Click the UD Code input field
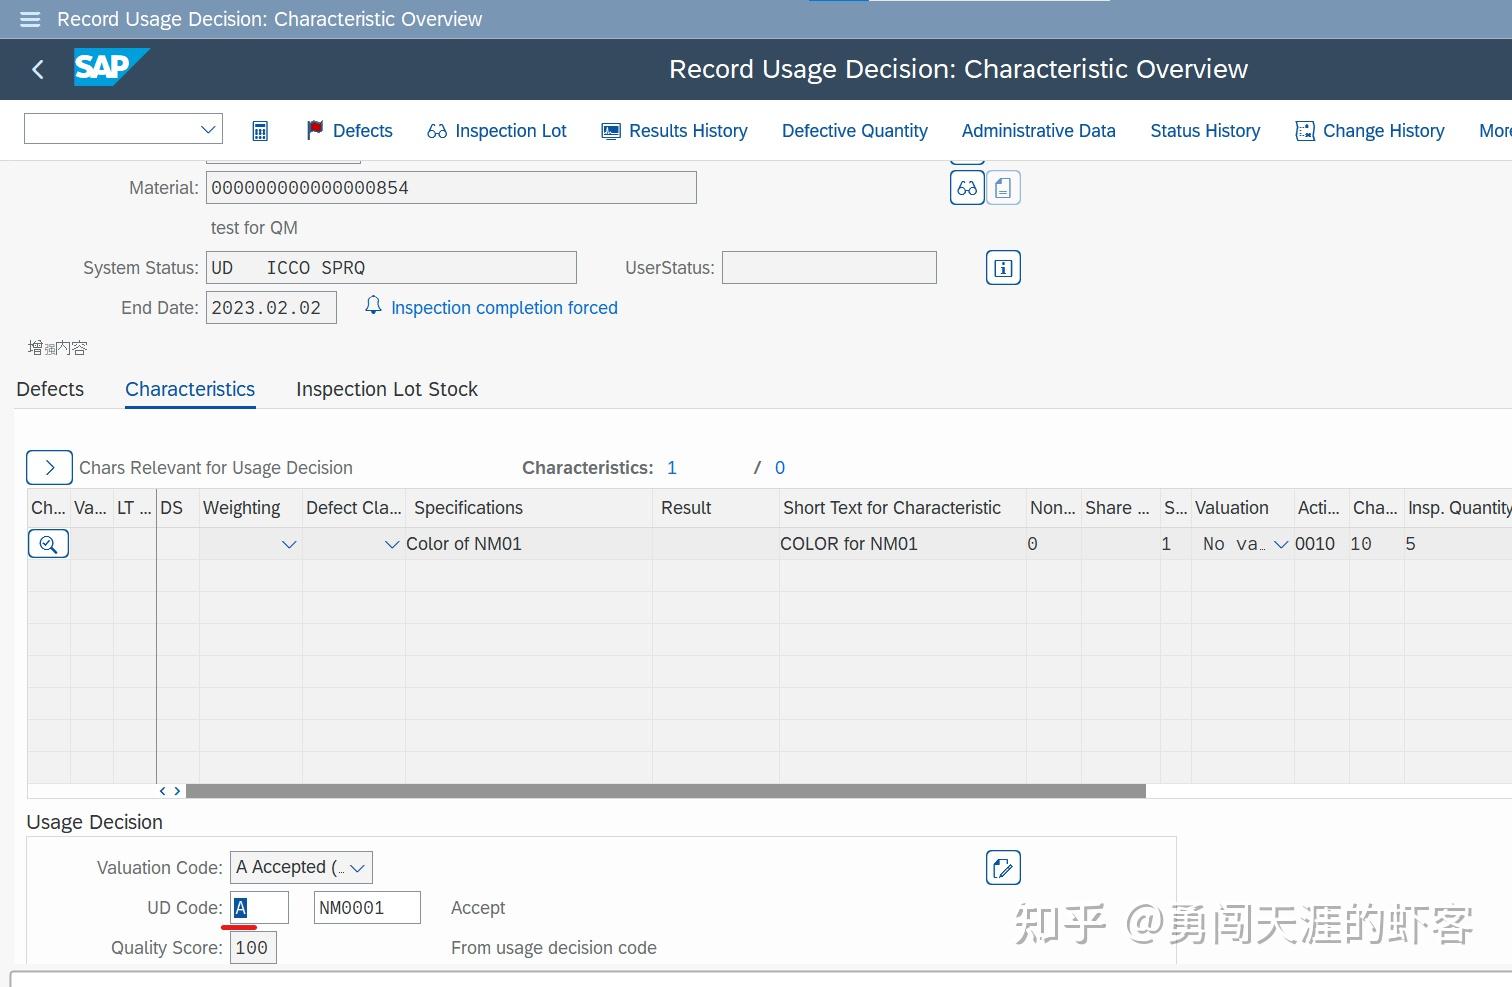This screenshot has width=1512, height=987. point(259,908)
